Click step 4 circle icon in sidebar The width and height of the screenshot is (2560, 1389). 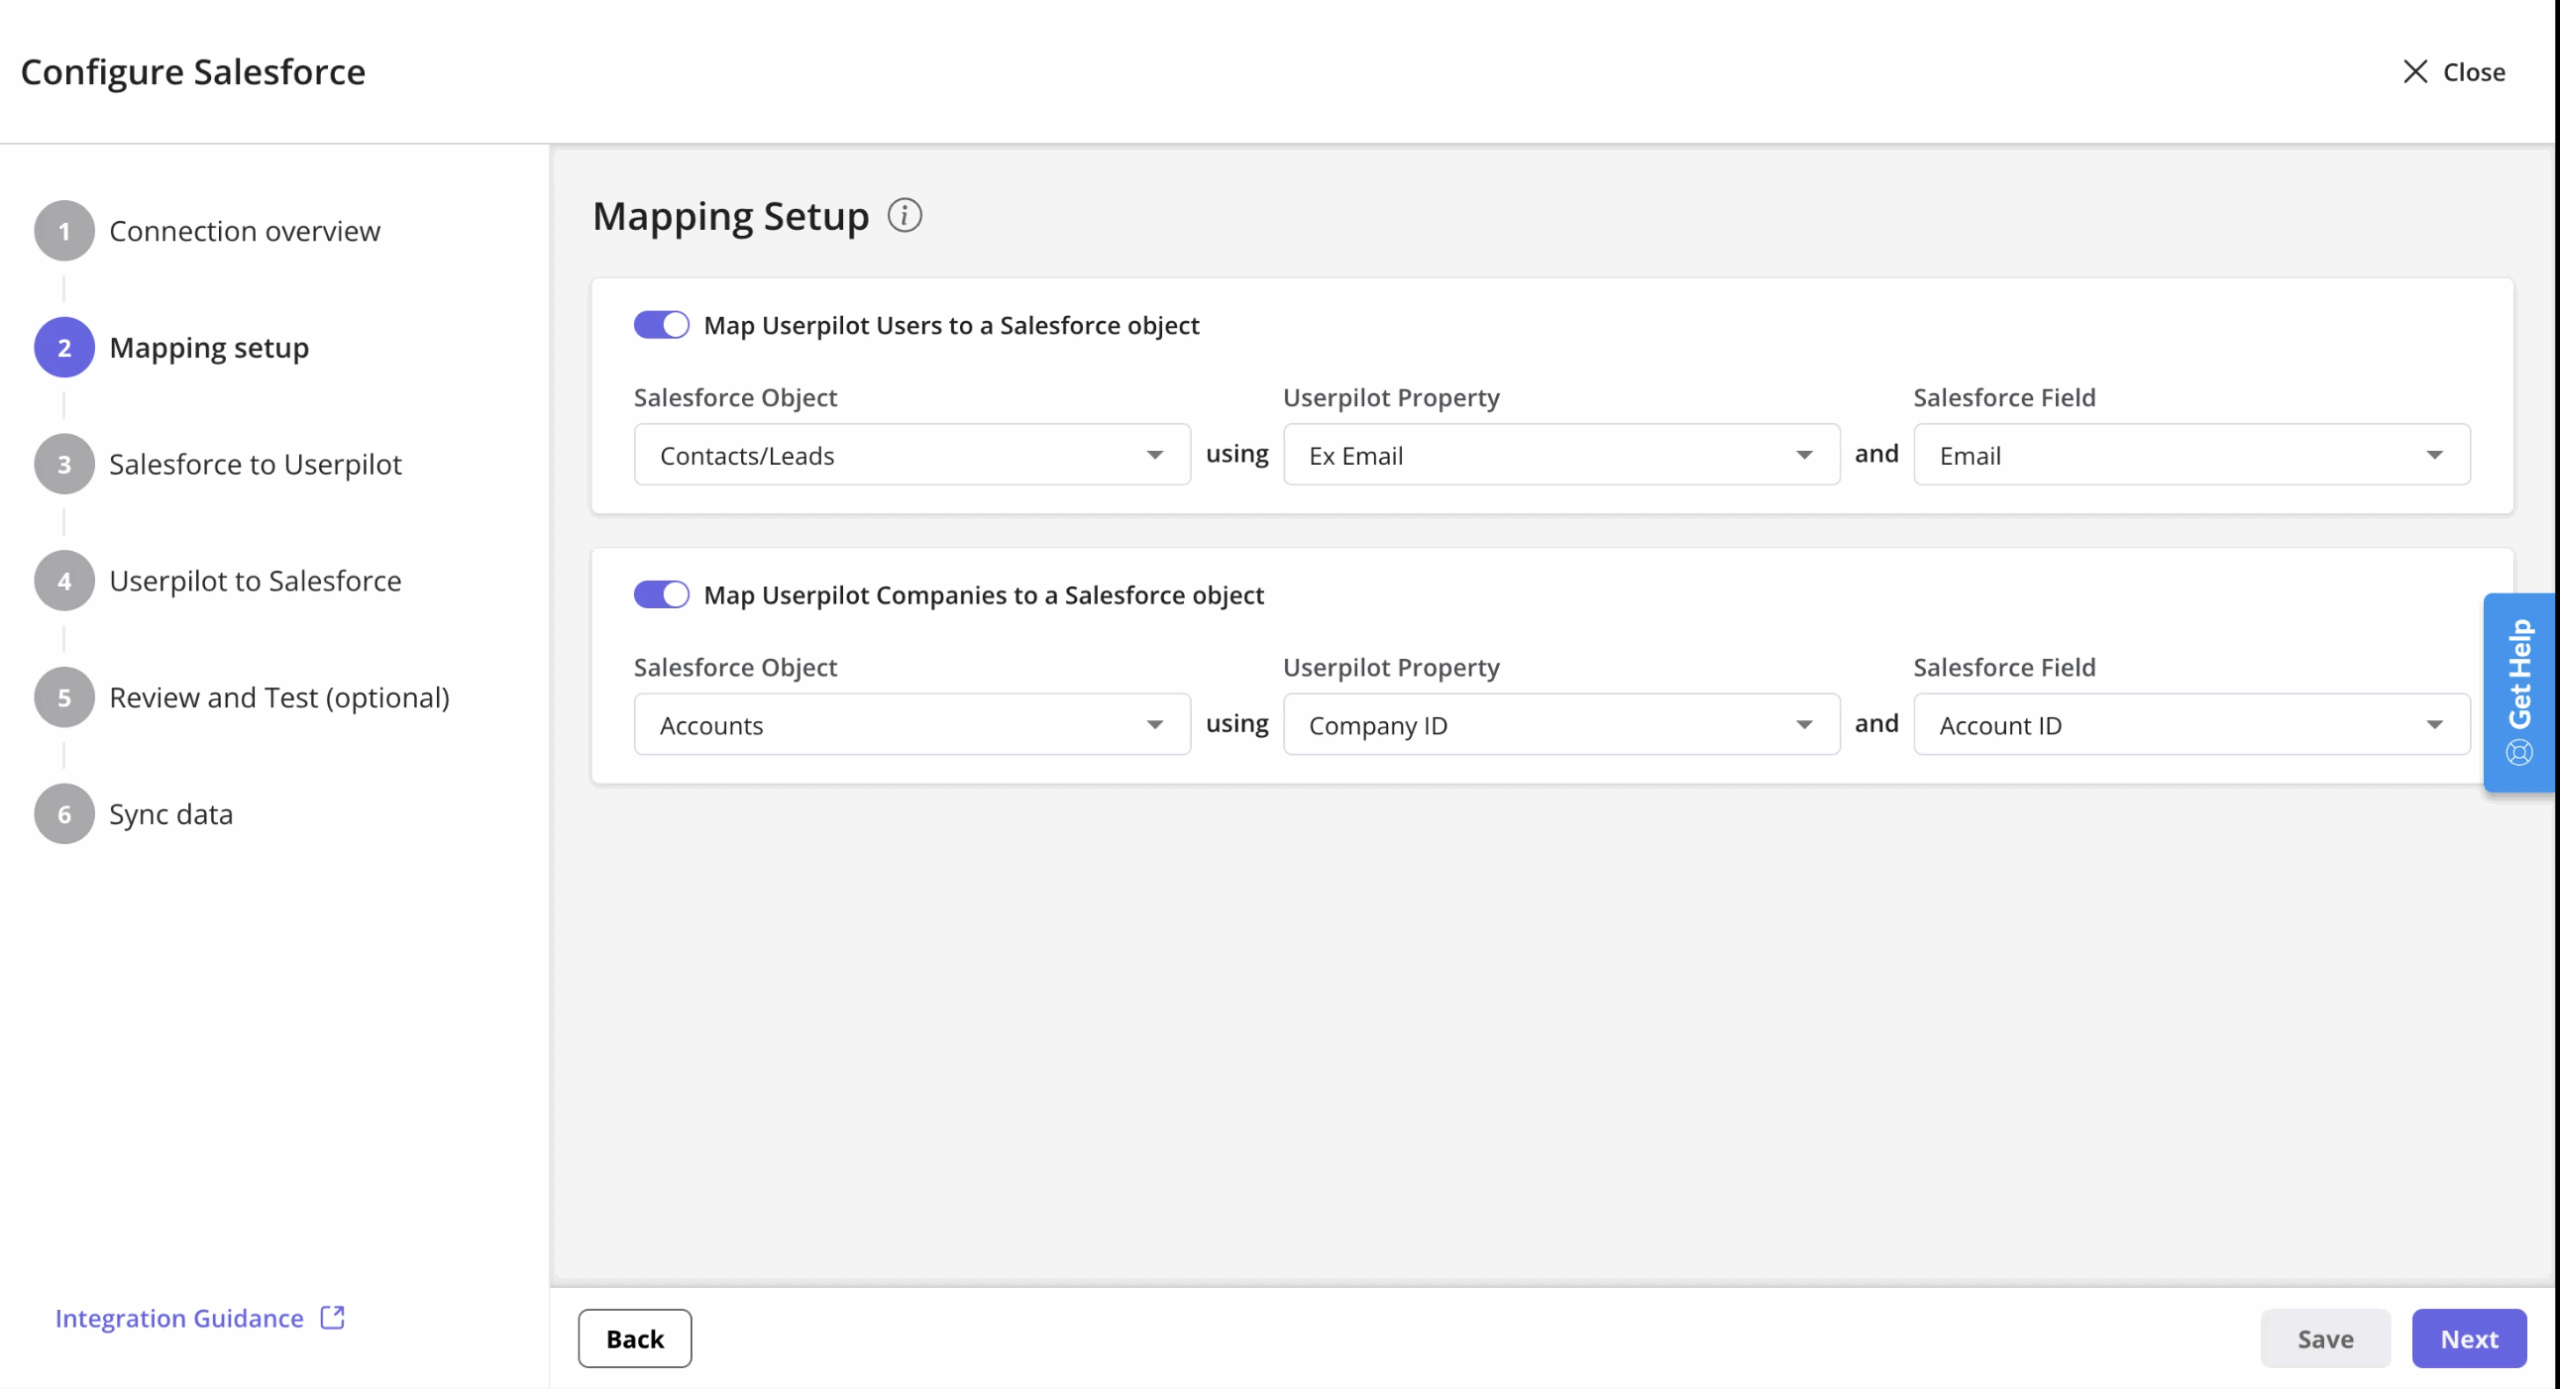coord(64,581)
